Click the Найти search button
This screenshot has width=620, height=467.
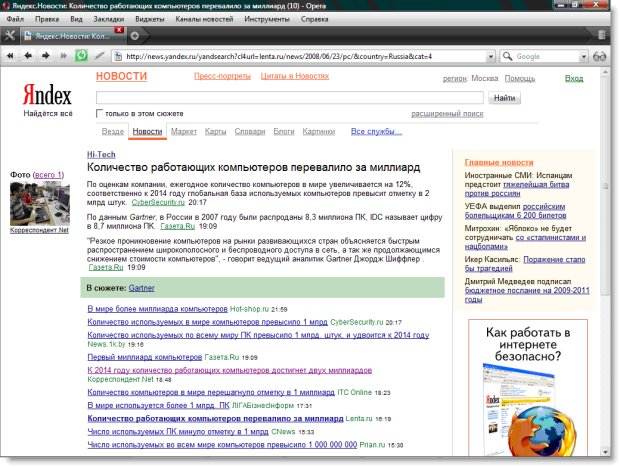(505, 98)
